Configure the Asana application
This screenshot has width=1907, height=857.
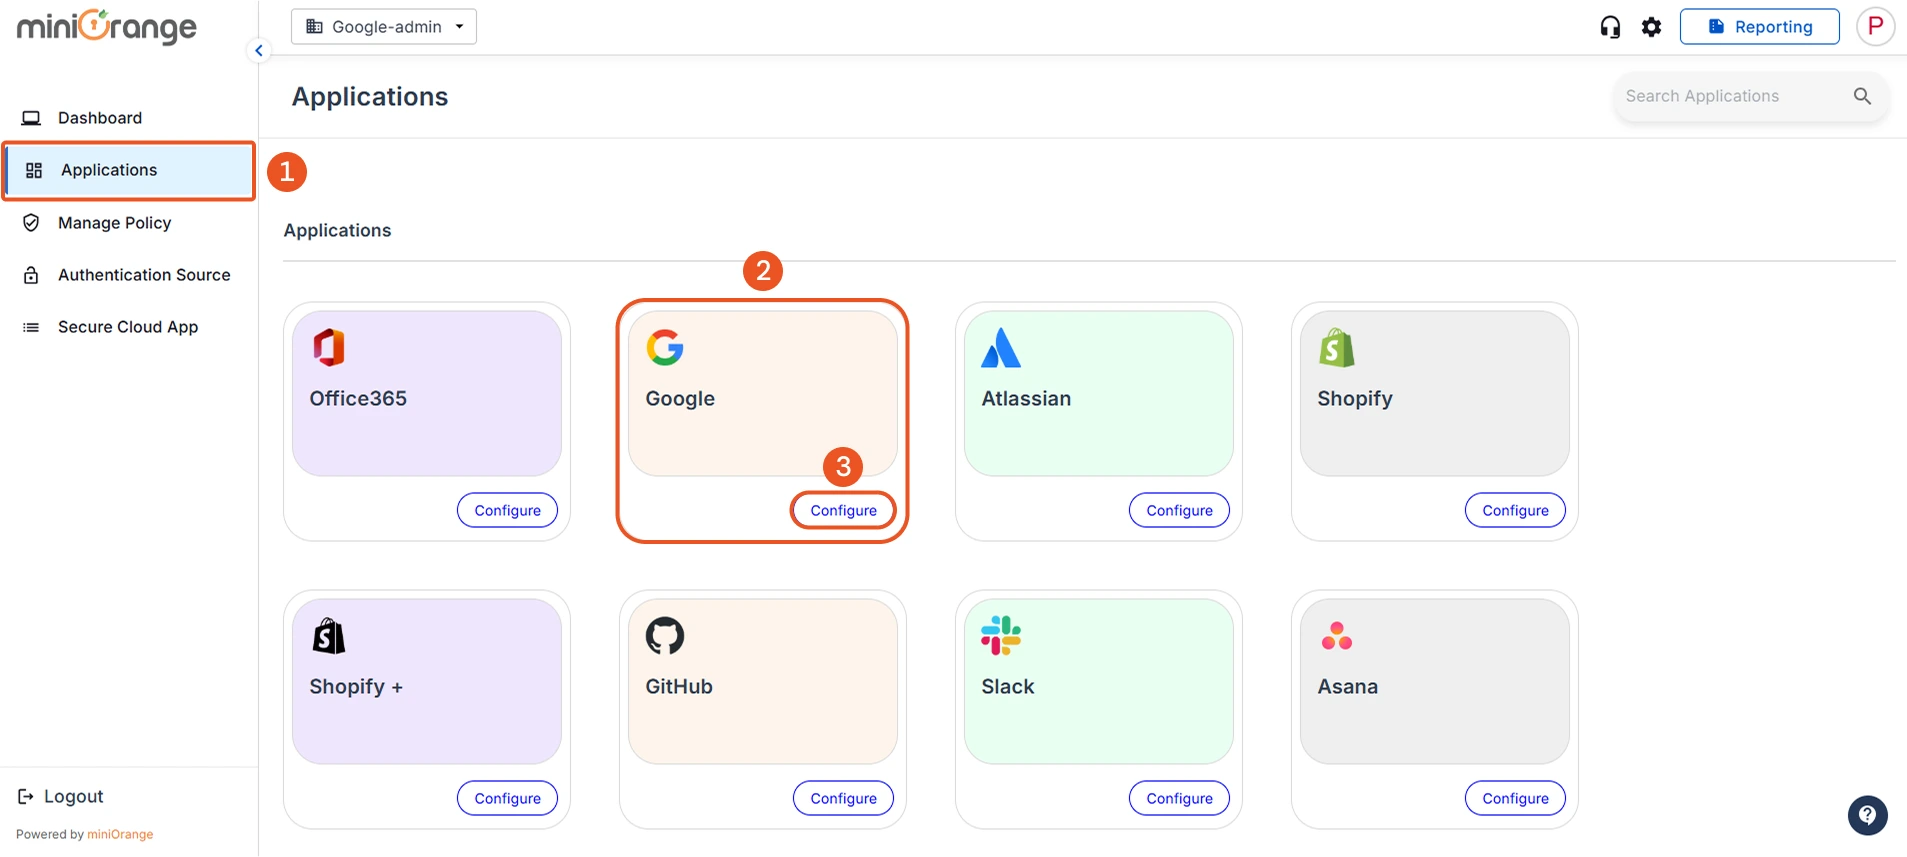[x=1516, y=798]
